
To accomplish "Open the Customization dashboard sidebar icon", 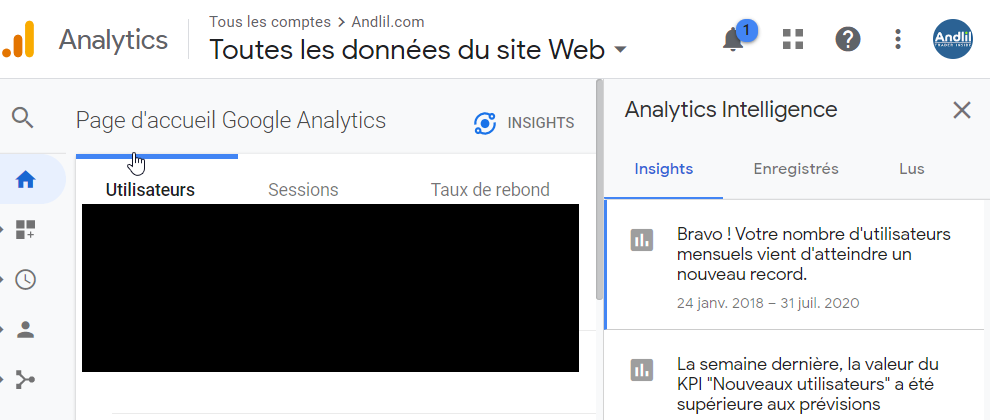I will 26,230.
